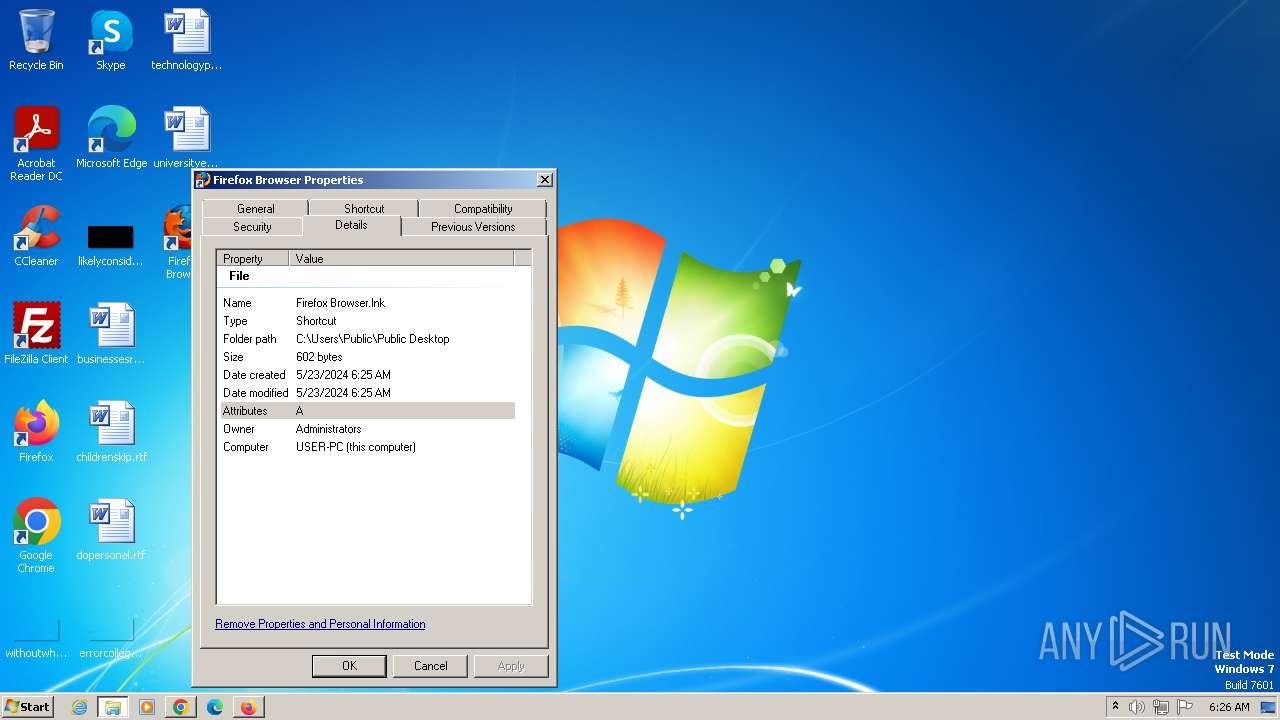Screen dimensions: 1280x720
Task: Select the childrenskip.rtf document icon
Action: click(111, 431)
